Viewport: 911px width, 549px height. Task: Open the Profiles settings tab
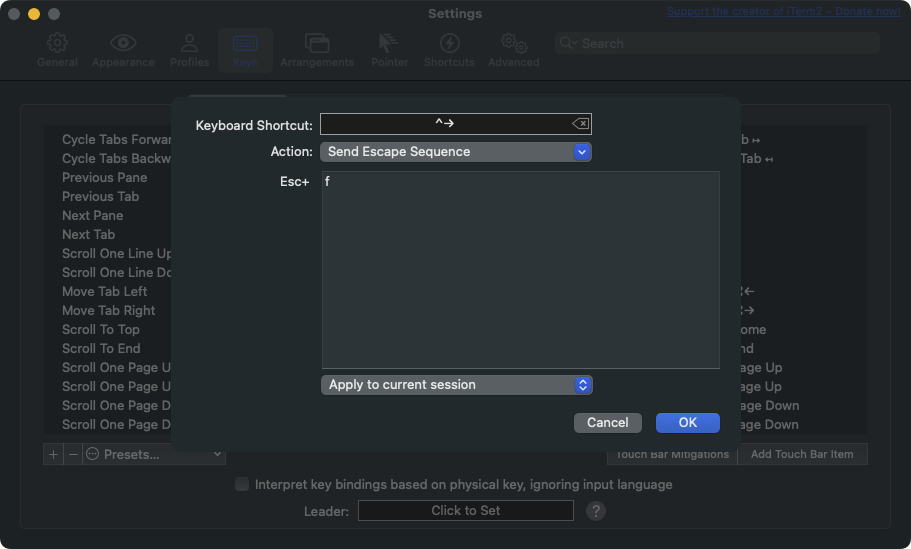[x=189, y=51]
